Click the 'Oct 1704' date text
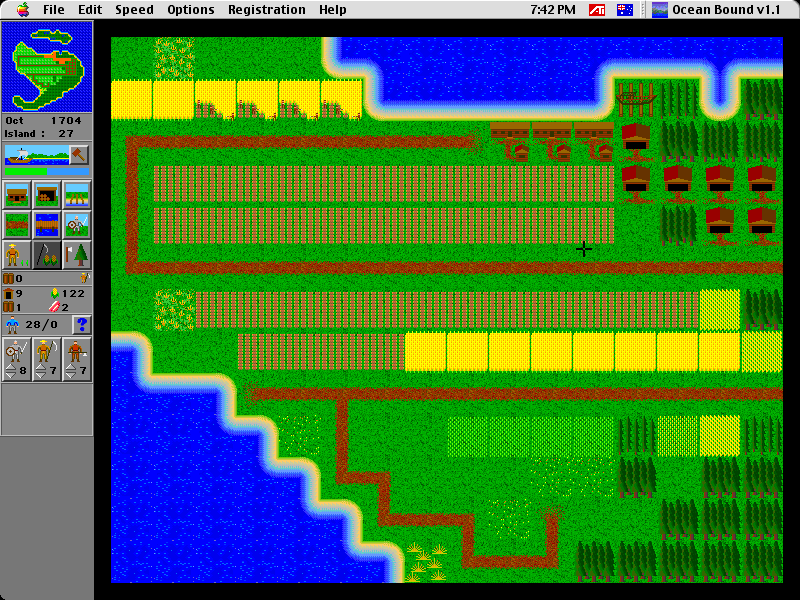Image resolution: width=800 pixels, height=600 pixels. tap(43, 121)
